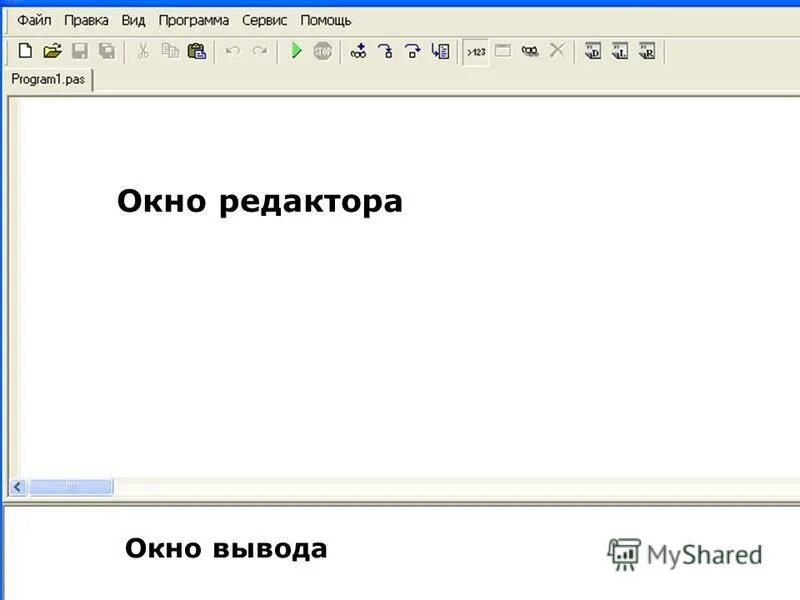Copy text with the Copy toolbar icon
This screenshot has height=600, width=800.
point(170,51)
